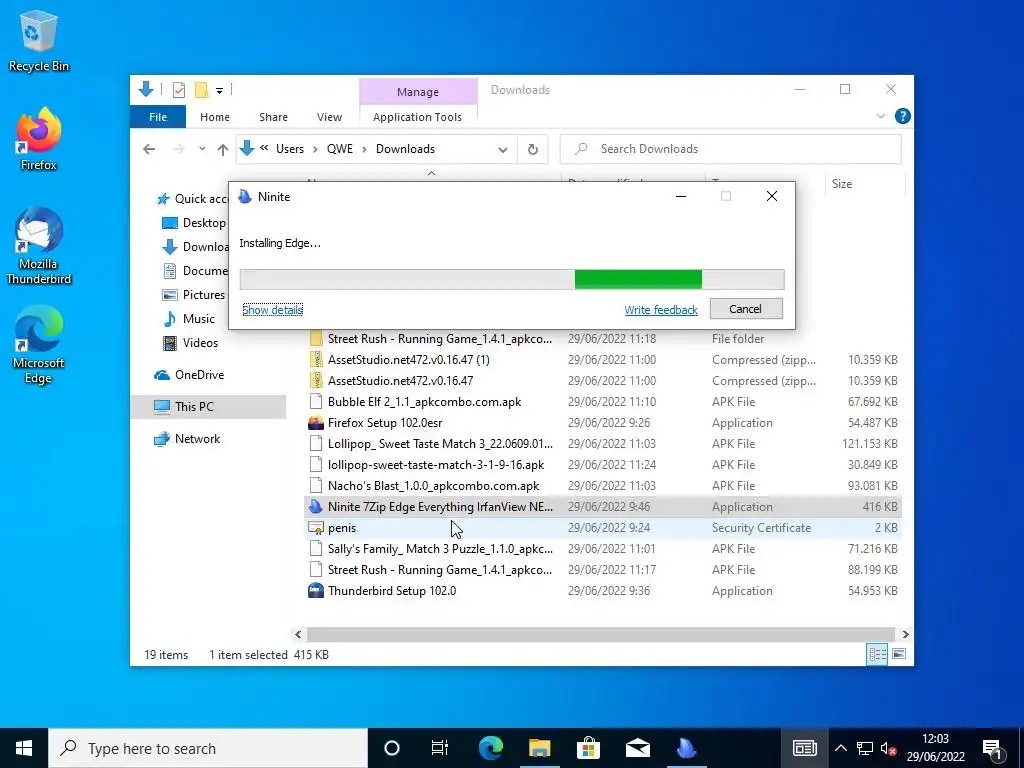Click Properties icon in quick access toolbar
1024x768 pixels.
[178, 90]
